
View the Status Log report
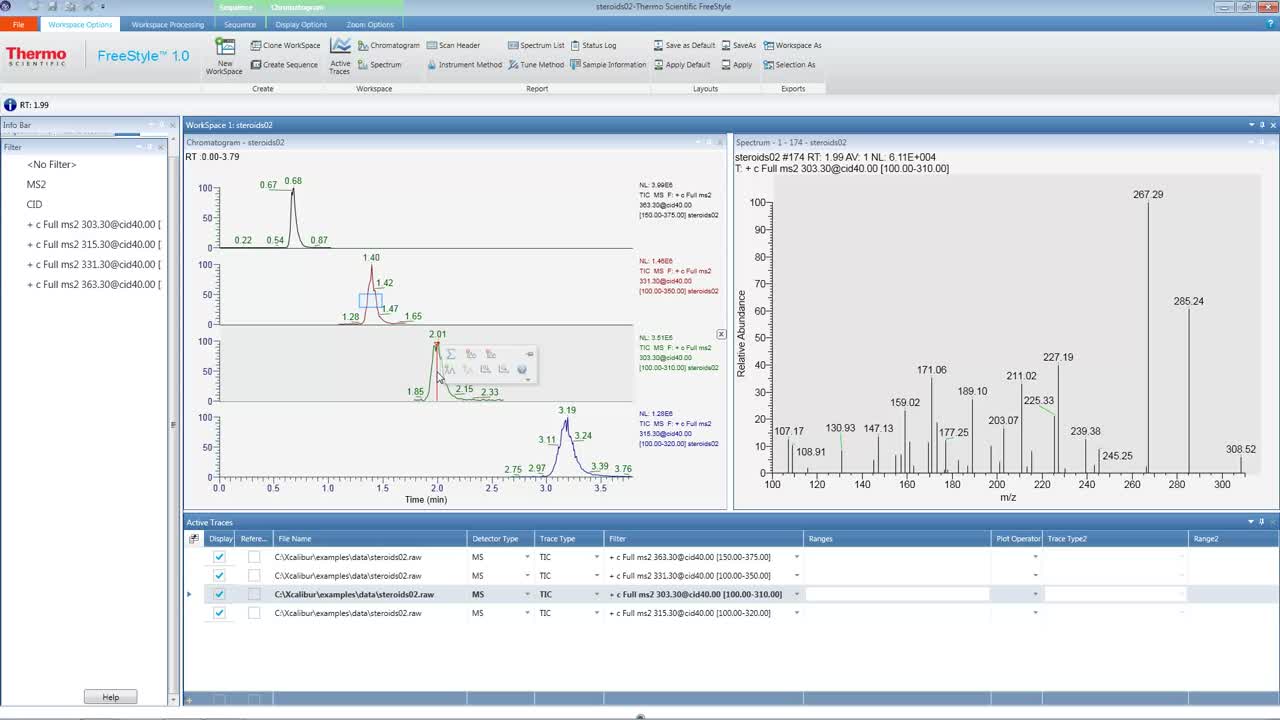593,45
